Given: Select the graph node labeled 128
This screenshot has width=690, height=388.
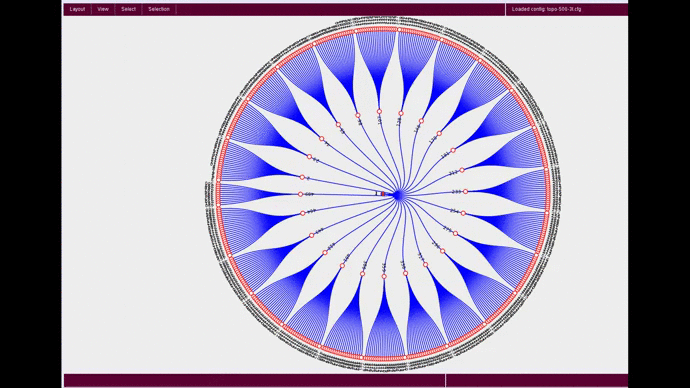Looking at the screenshot, I should pyautogui.click(x=400, y=113).
